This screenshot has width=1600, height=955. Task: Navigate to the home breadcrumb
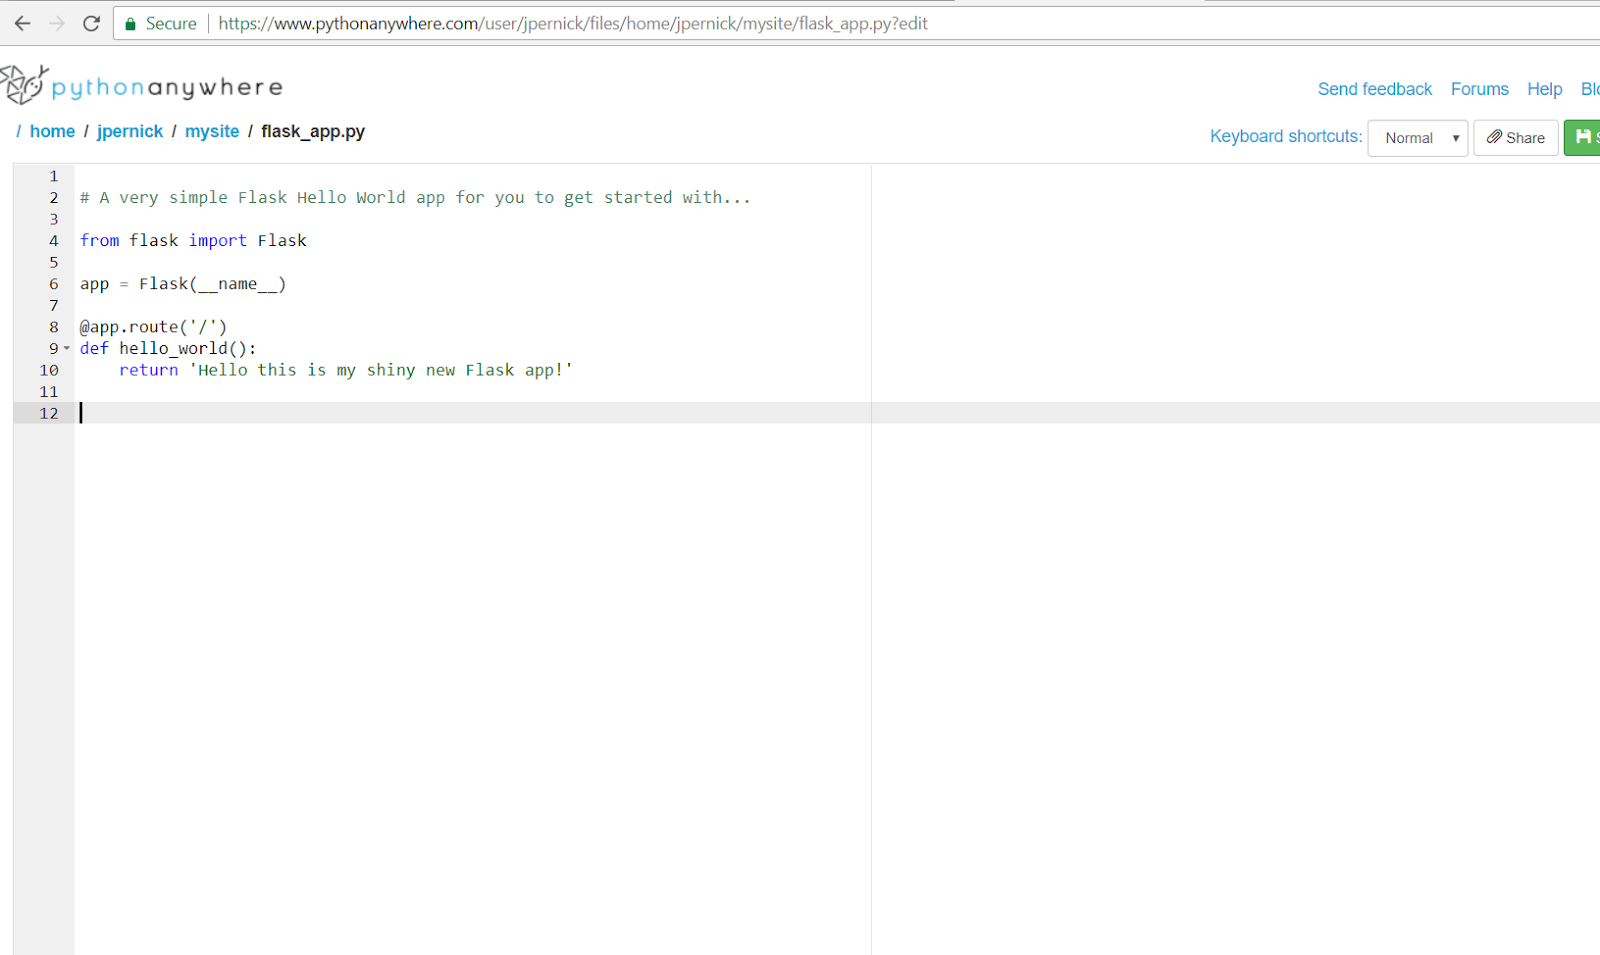pyautogui.click(x=52, y=131)
